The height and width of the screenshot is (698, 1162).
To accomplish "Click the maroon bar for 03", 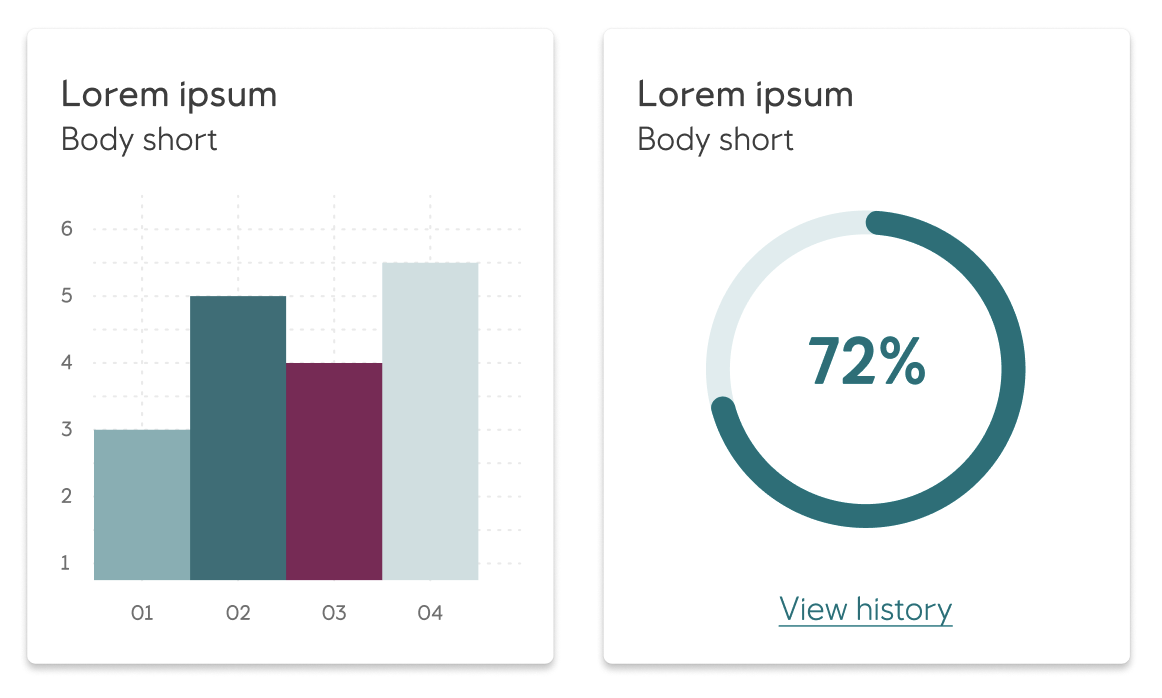I will tap(334, 471).
